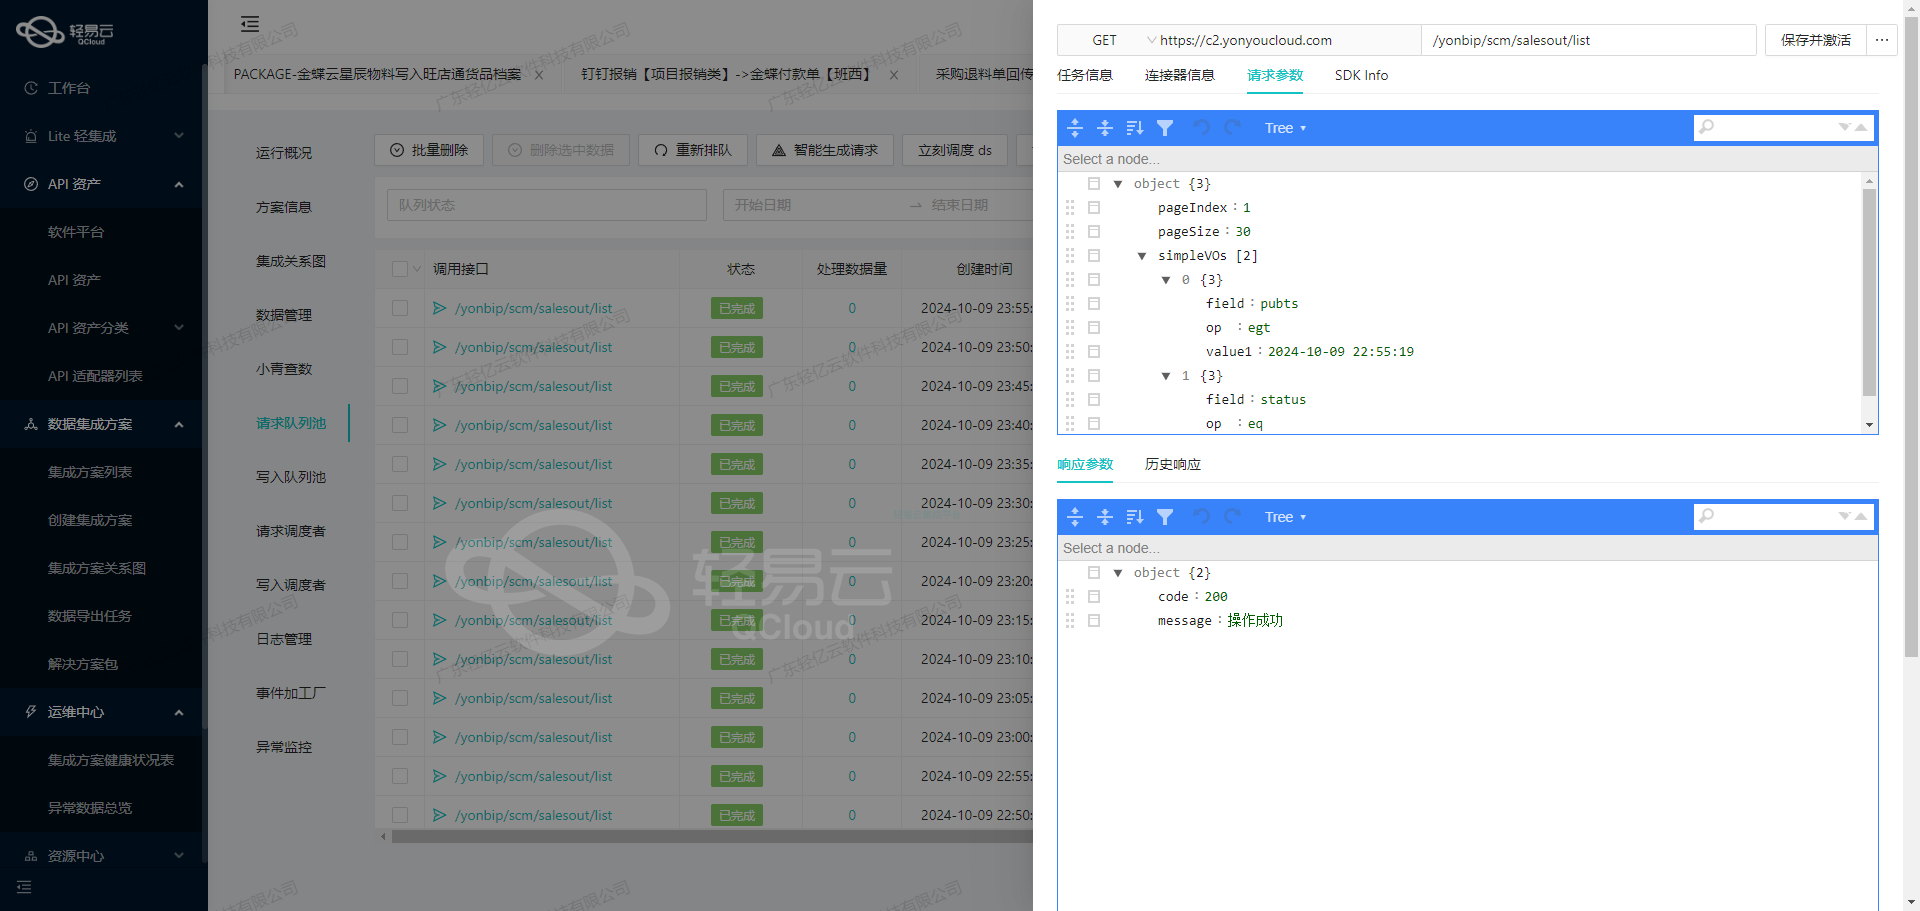
Task: Open 日志管理 in the left menu
Action: (x=284, y=639)
